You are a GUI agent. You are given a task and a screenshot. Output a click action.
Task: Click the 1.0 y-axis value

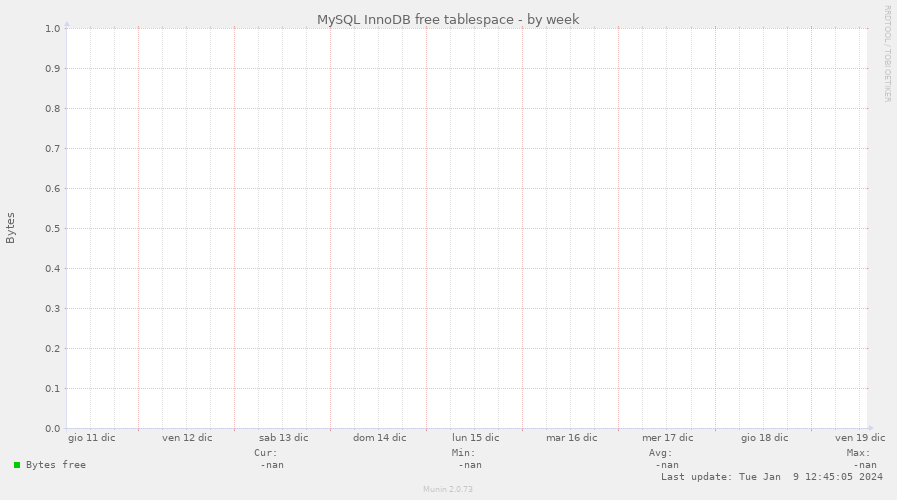coord(53,29)
